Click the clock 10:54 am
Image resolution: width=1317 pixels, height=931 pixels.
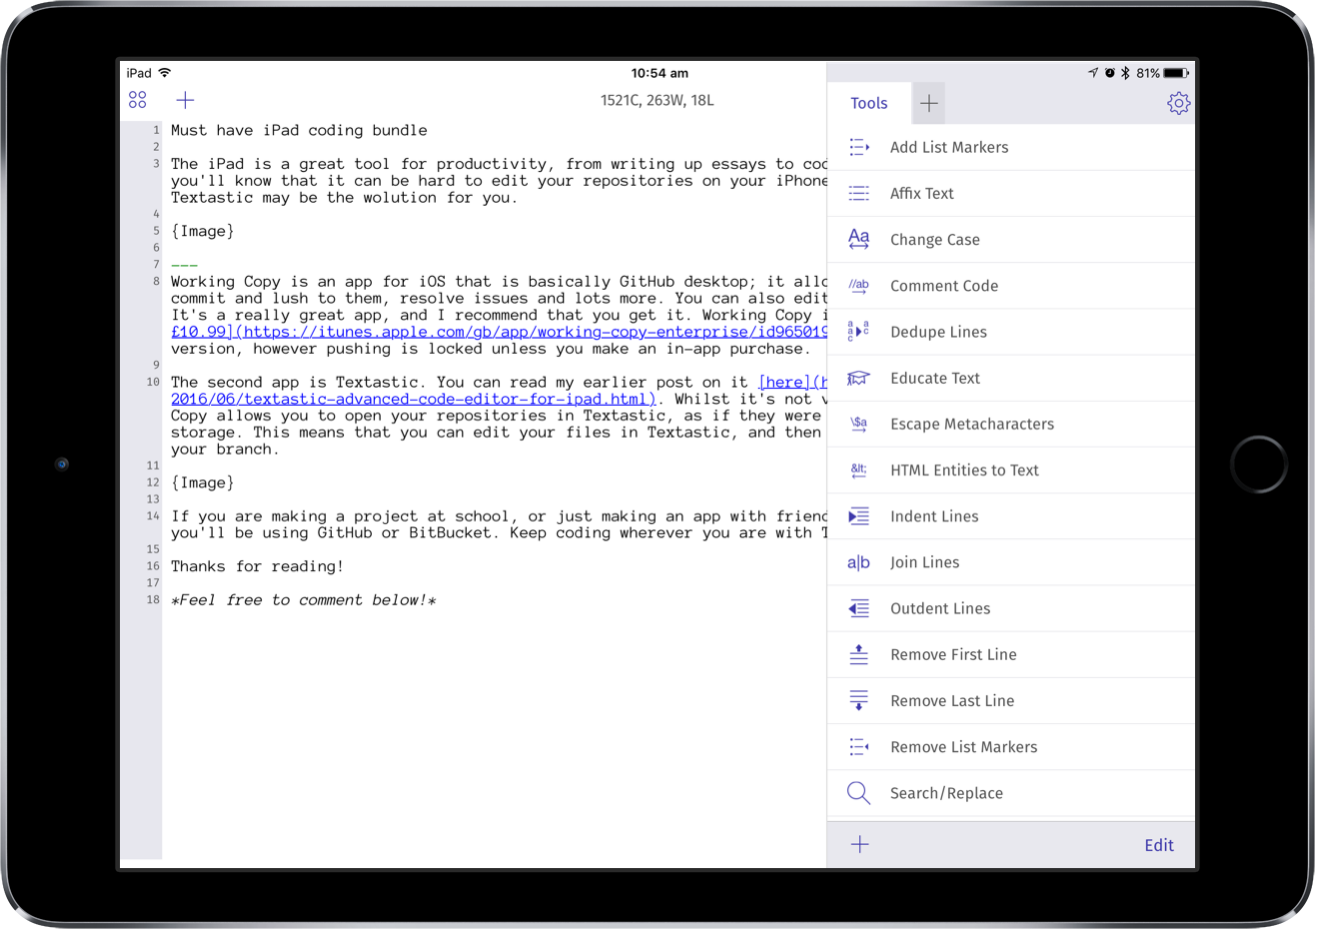pos(659,73)
